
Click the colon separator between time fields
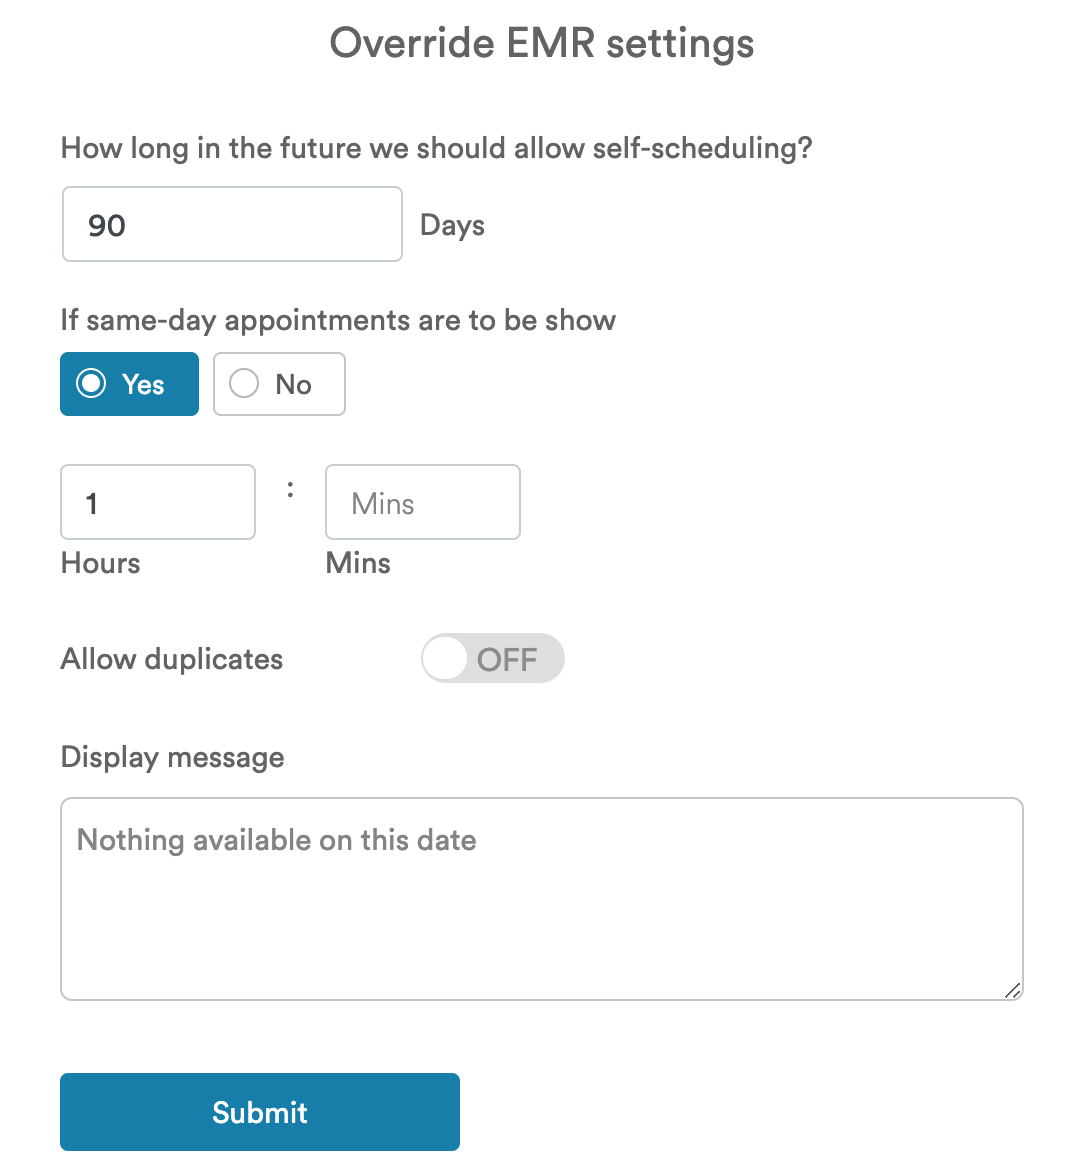coord(290,489)
